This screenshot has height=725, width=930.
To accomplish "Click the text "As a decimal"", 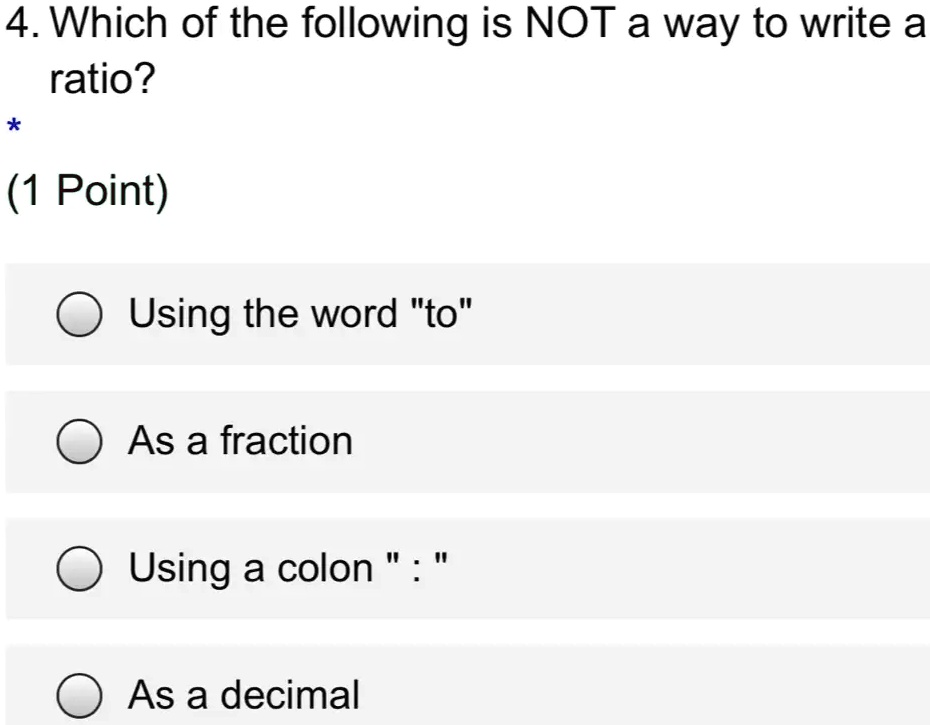I will click(x=243, y=693).
